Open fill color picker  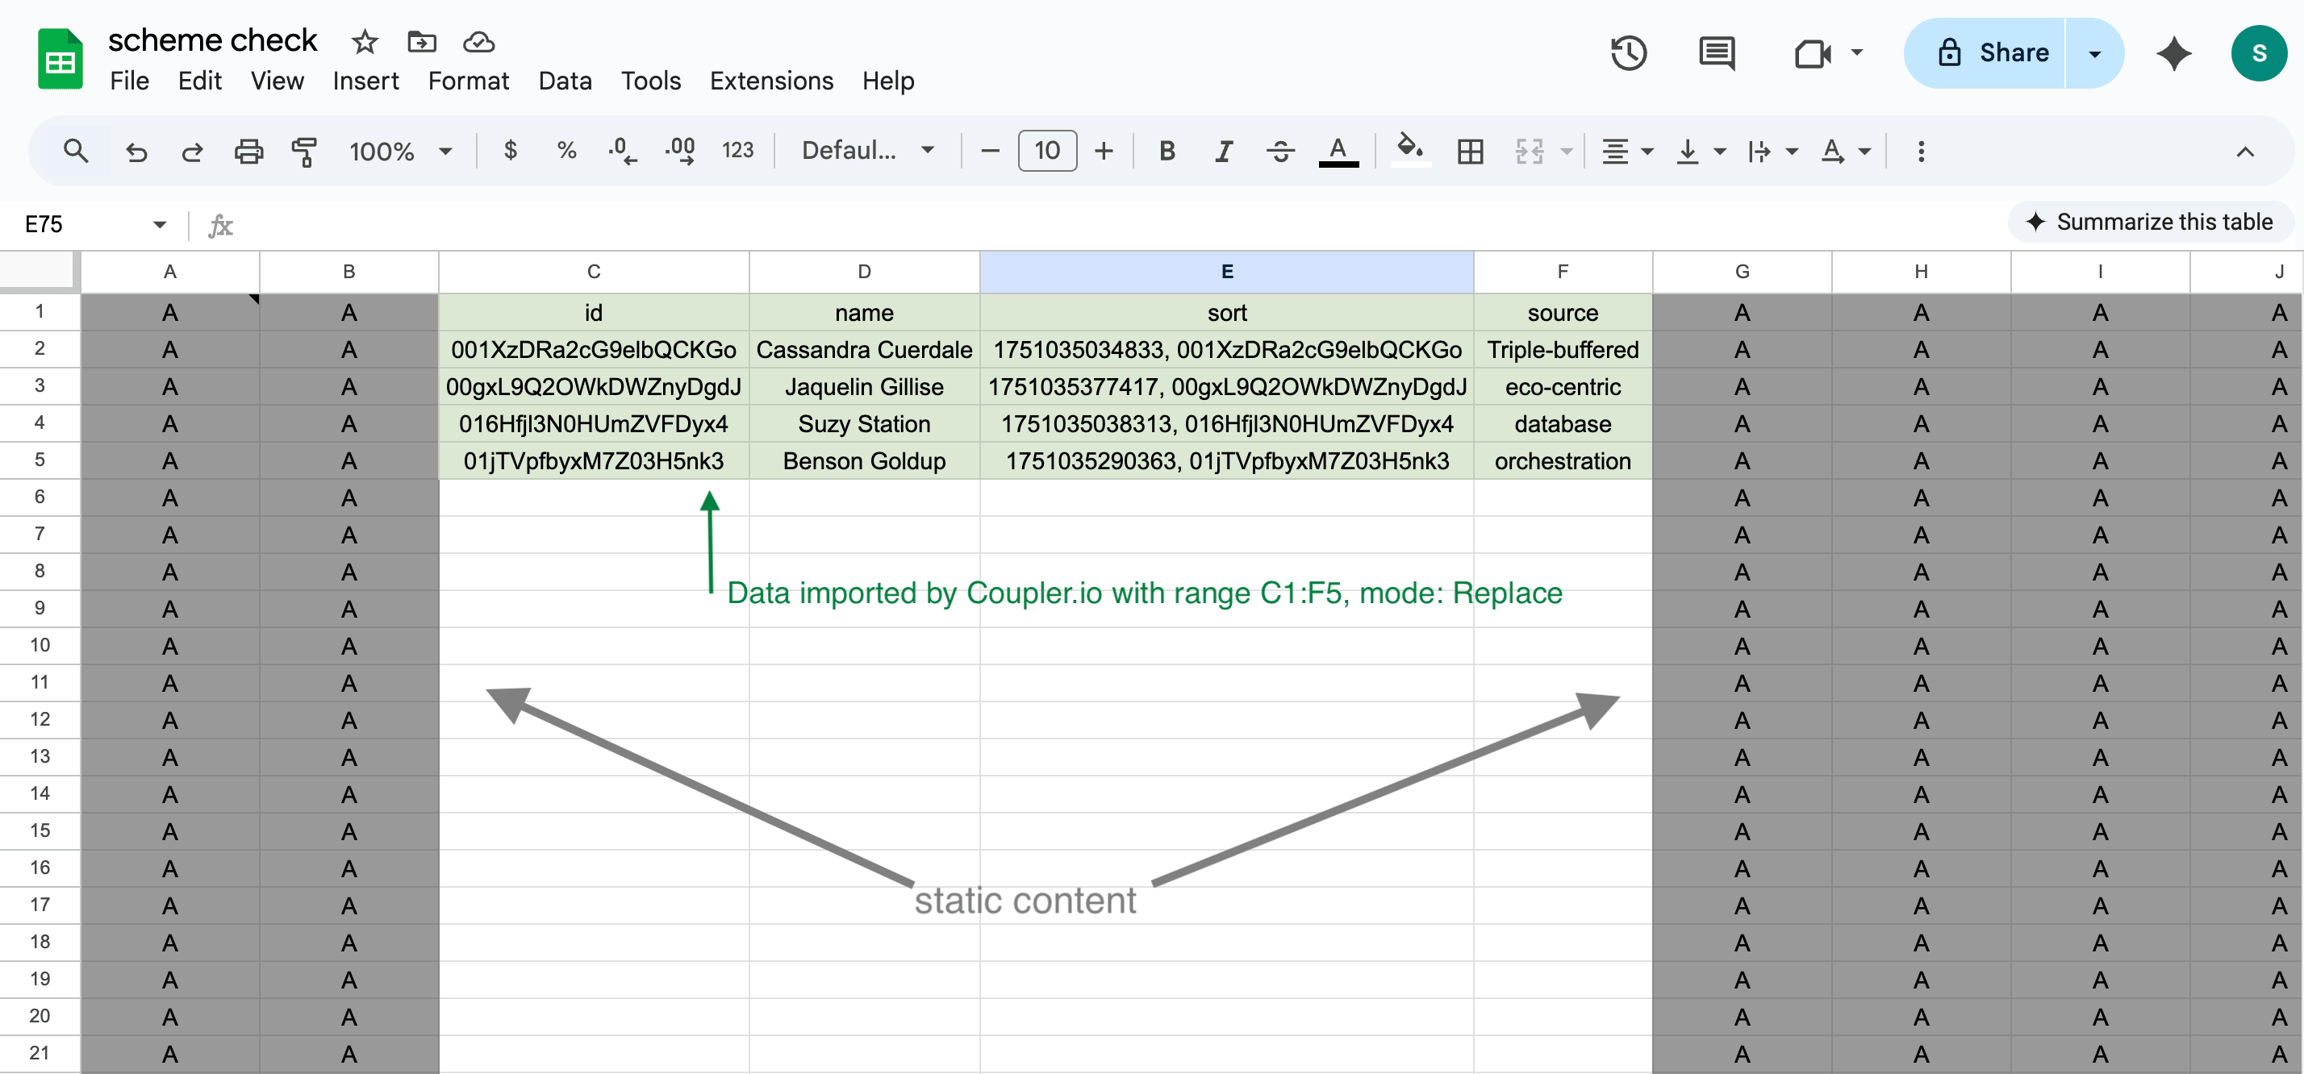(x=1409, y=151)
